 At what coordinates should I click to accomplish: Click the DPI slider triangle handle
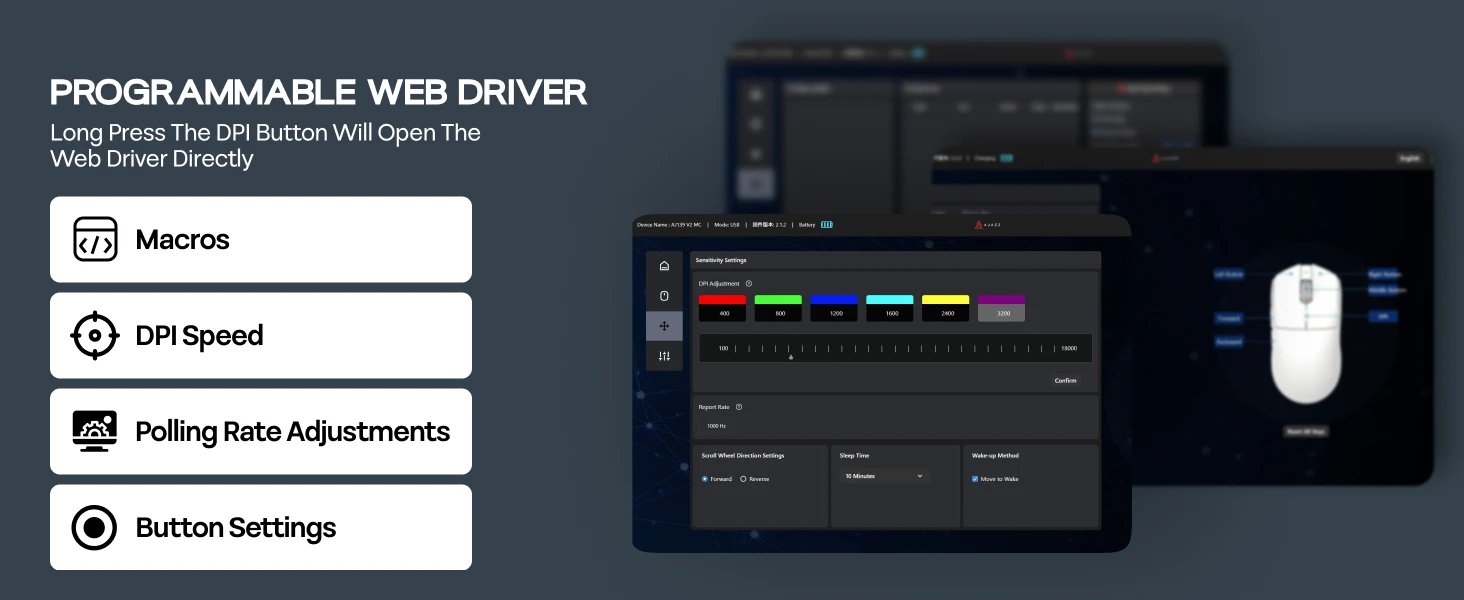[x=791, y=357]
